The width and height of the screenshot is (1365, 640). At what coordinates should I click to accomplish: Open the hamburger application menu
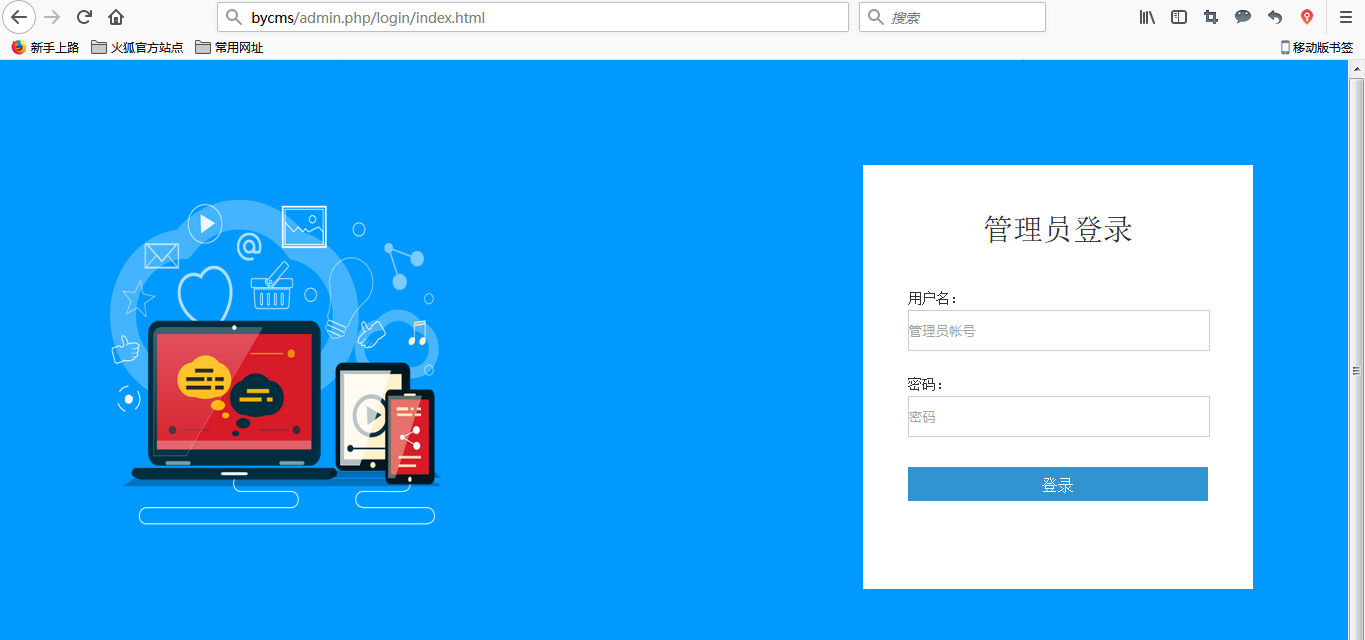pyautogui.click(x=1346, y=17)
